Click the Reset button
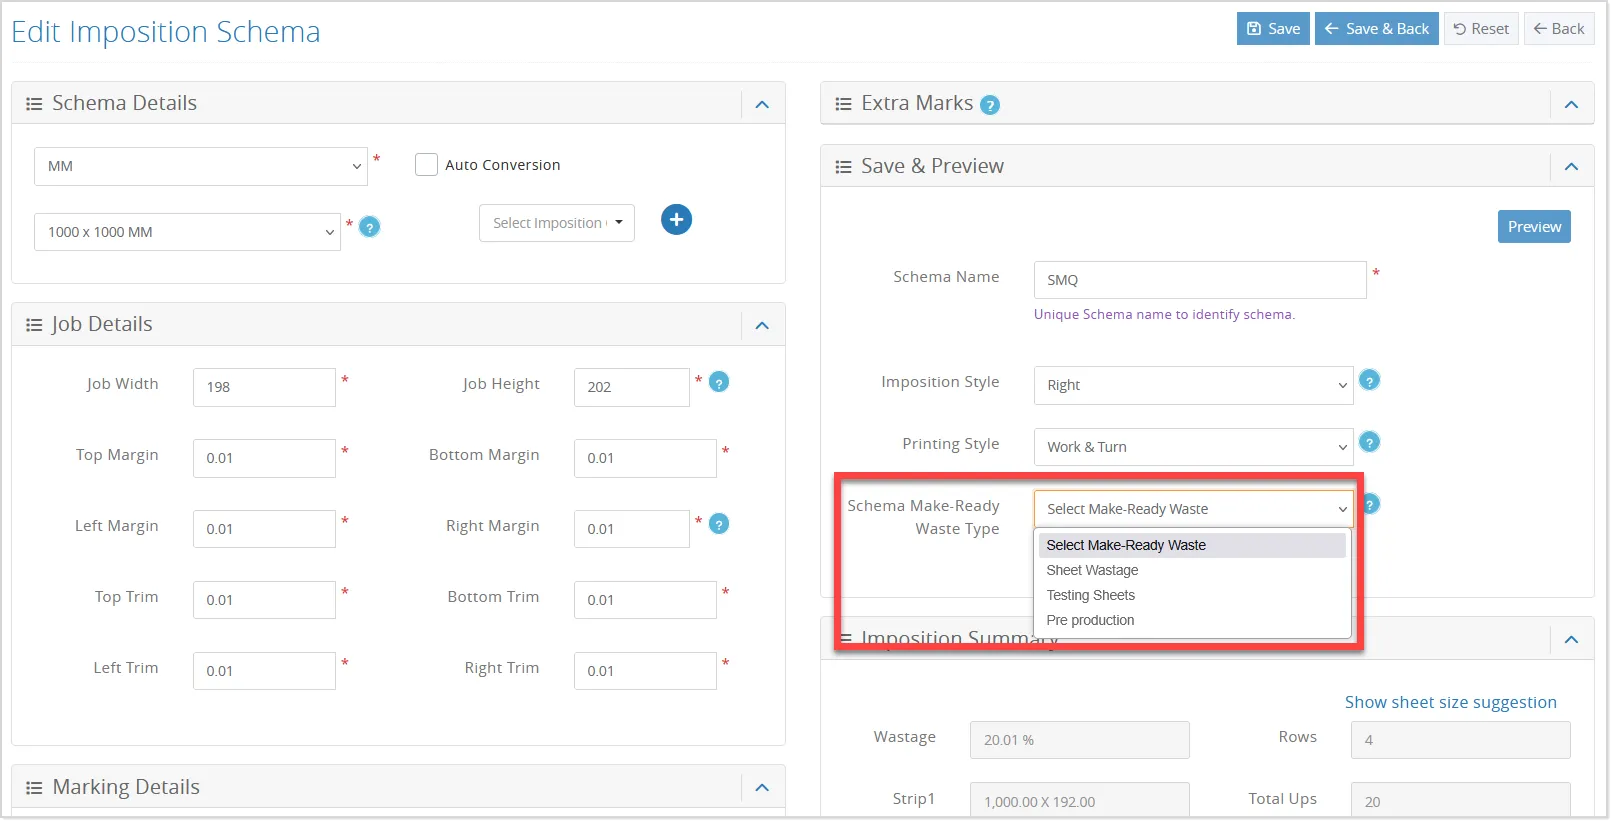Screen dimensions: 1613x823 click(x=1481, y=29)
